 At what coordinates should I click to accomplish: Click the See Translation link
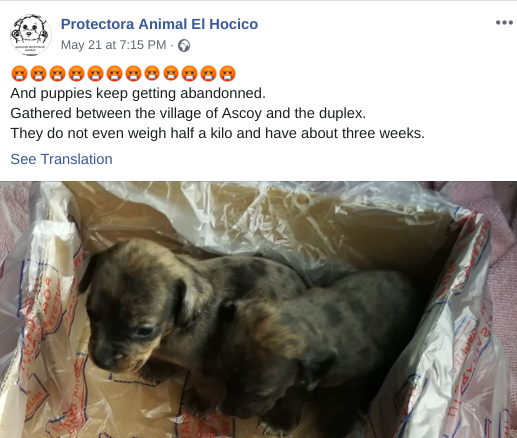[x=61, y=159]
